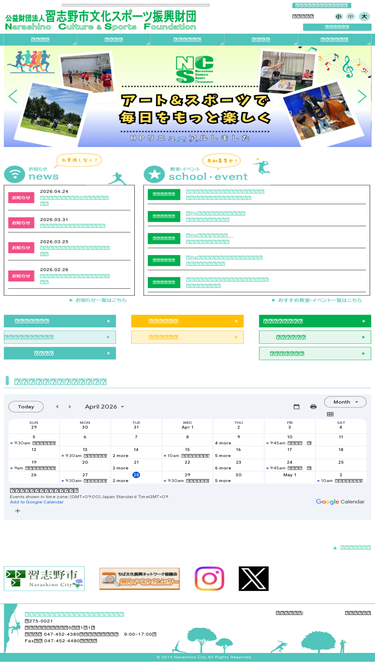
Task: Open the X (Twitter) icon link
Action: pyautogui.click(x=253, y=579)
